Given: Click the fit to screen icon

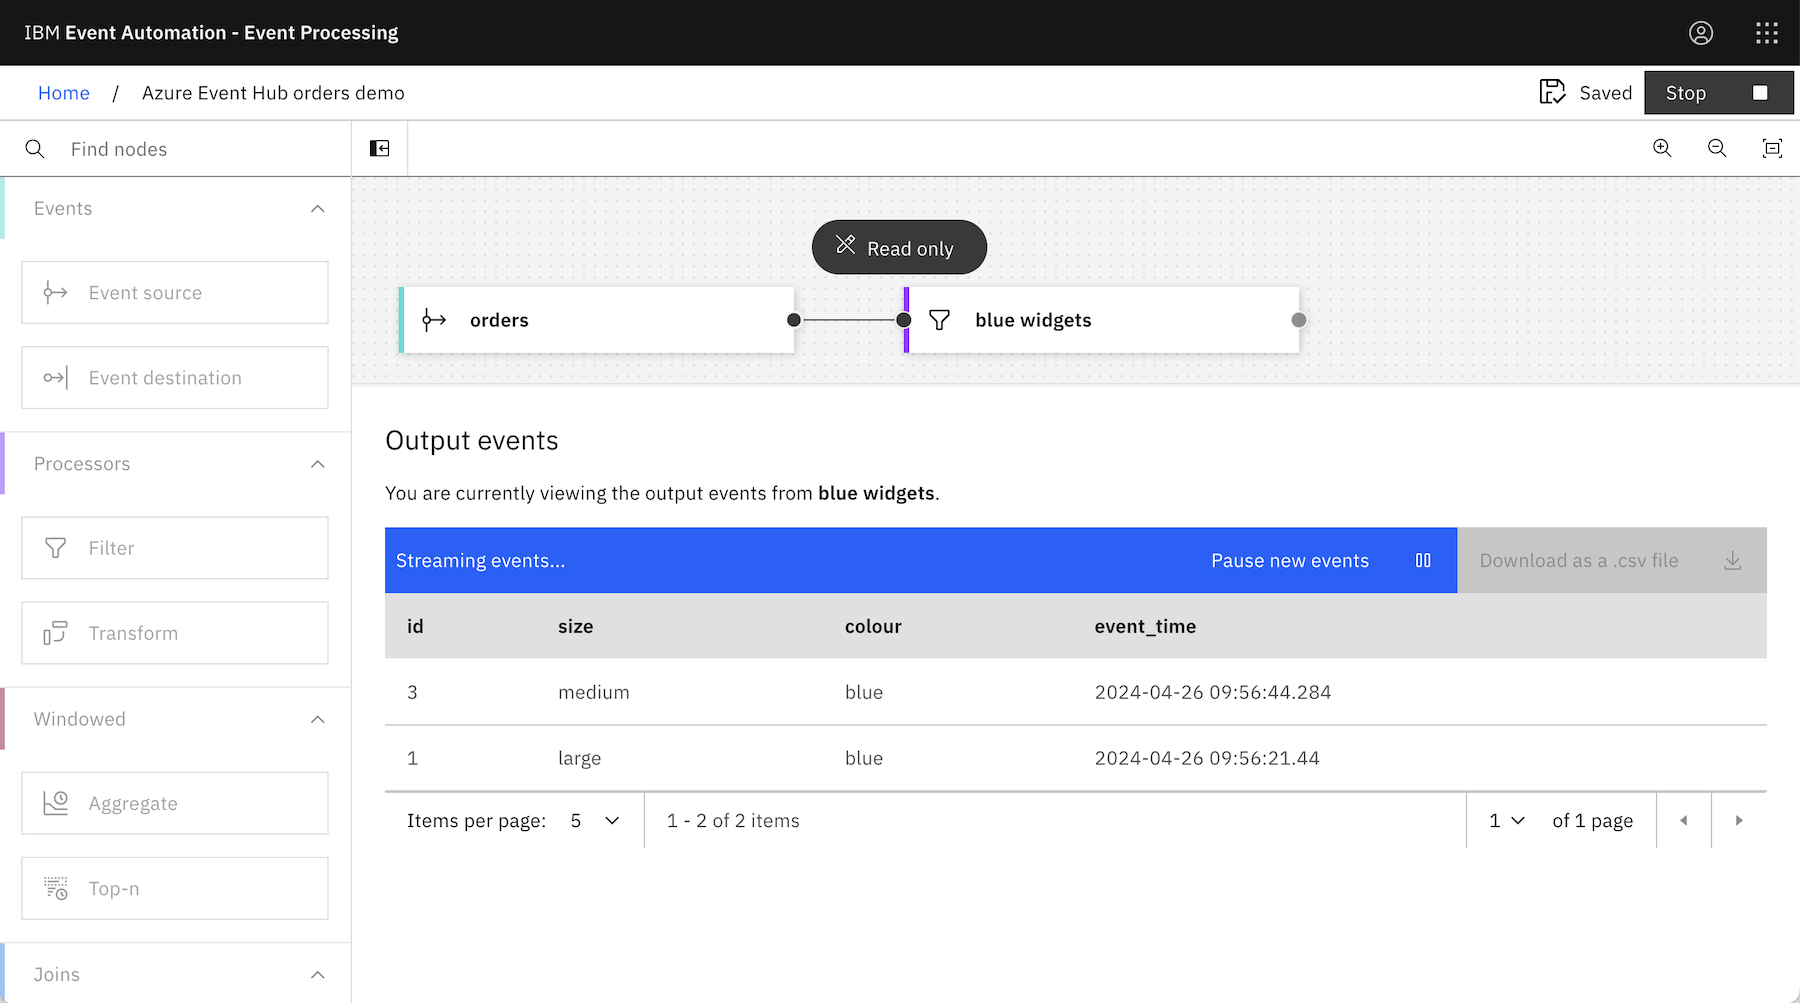Looking at the screenshot, I should click(x=1772, y=148).
